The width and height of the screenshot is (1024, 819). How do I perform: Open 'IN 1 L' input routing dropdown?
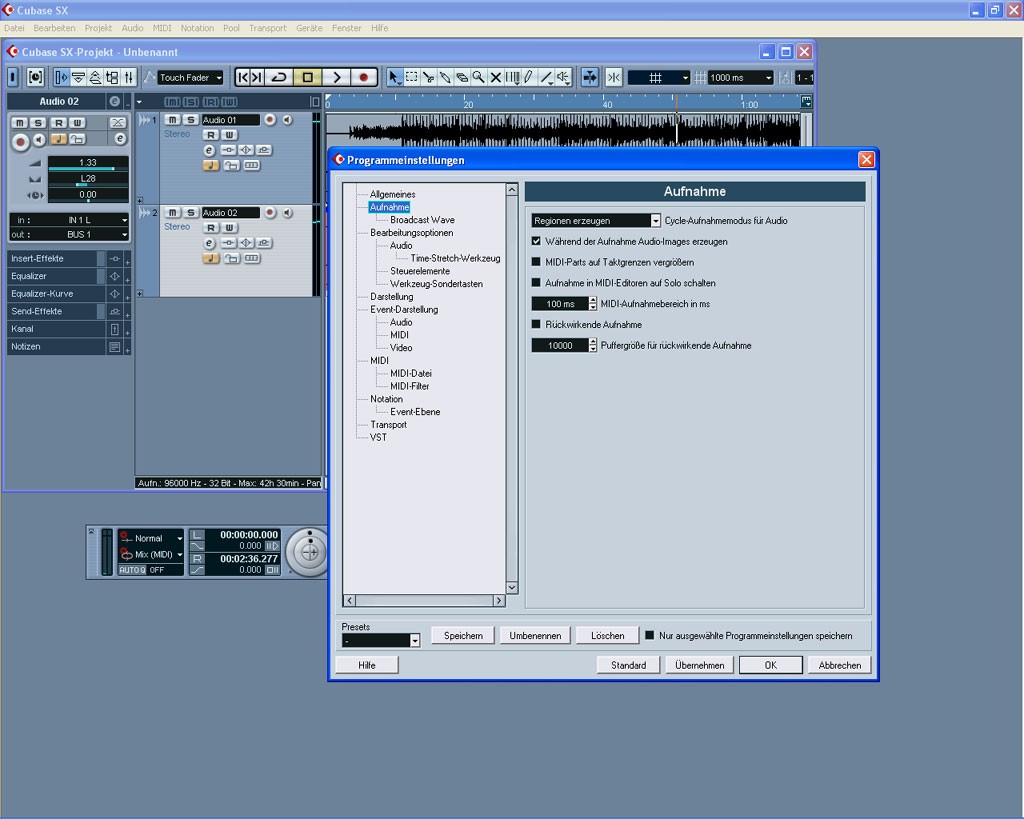coord(69,220)
